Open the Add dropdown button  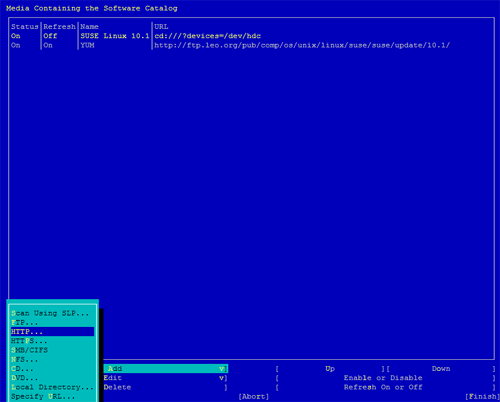click(x=165, y=368)
